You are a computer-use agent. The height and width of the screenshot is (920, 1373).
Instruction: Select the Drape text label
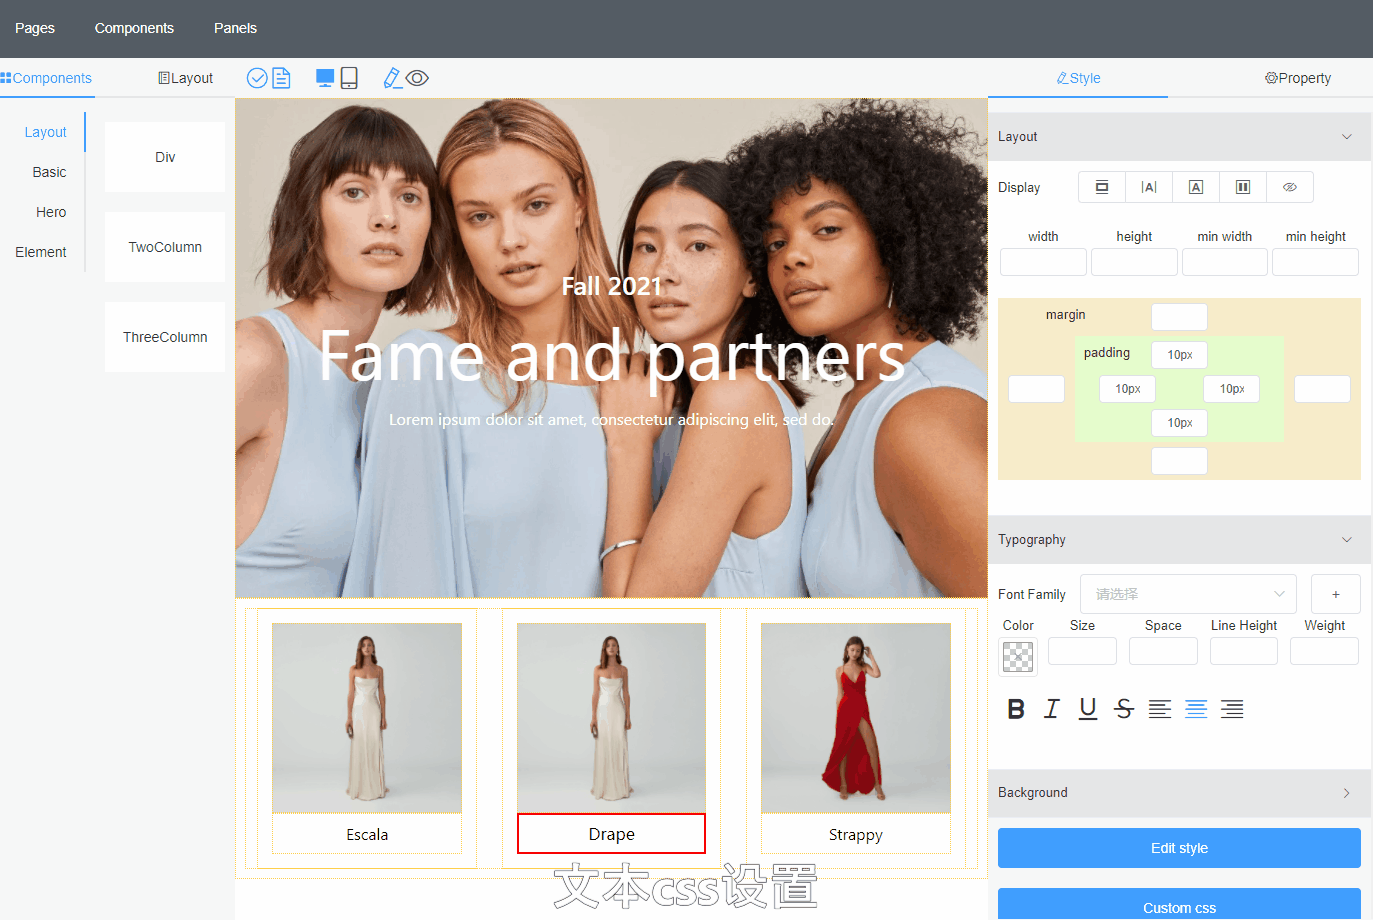click(x=611, y=834)
